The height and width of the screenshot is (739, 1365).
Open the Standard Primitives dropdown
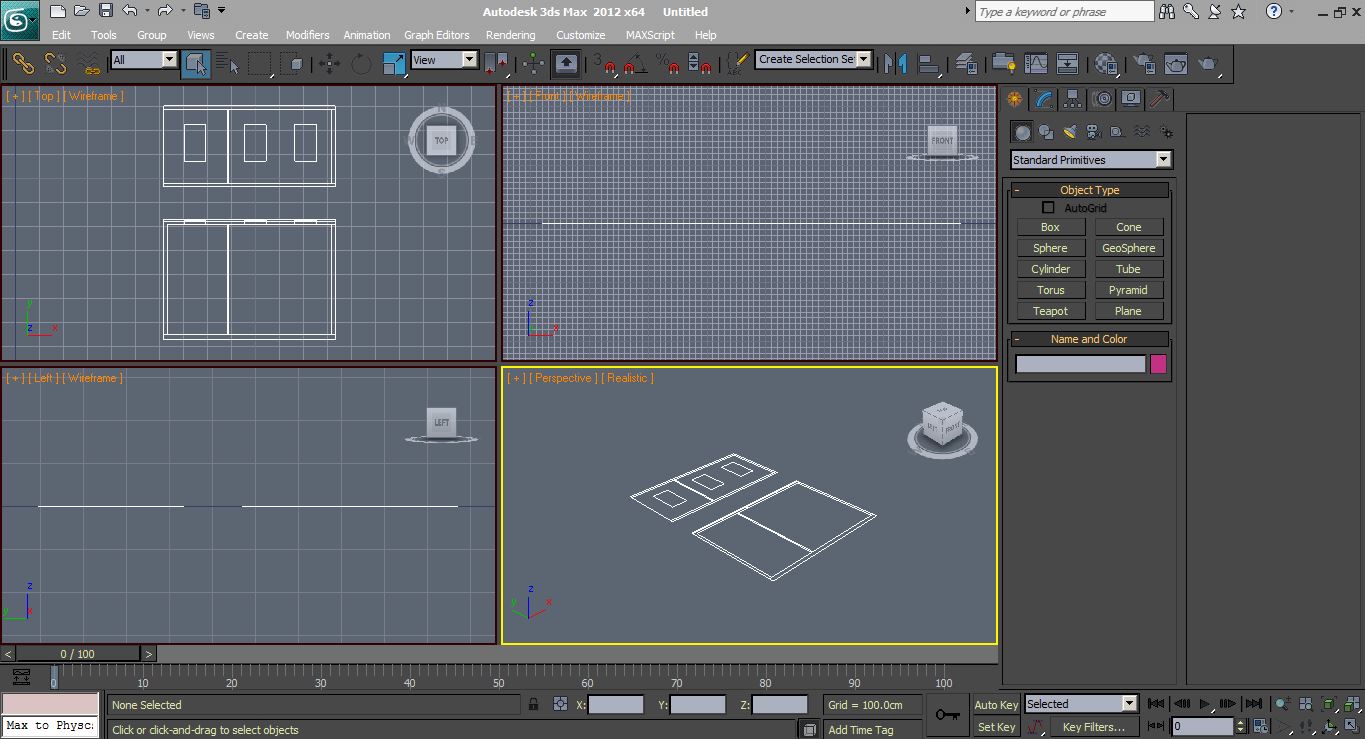point(1092,160)
